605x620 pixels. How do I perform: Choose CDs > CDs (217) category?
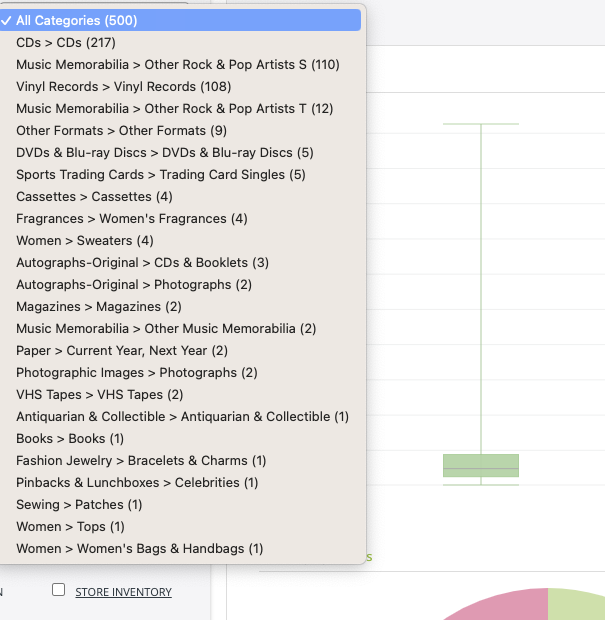pos(180,43)
